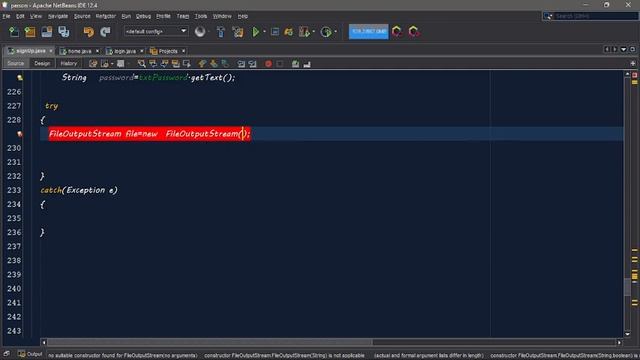Open the show opened documents list arrow
Viewport: 640px width, 360px height.
tap(623, 49)
